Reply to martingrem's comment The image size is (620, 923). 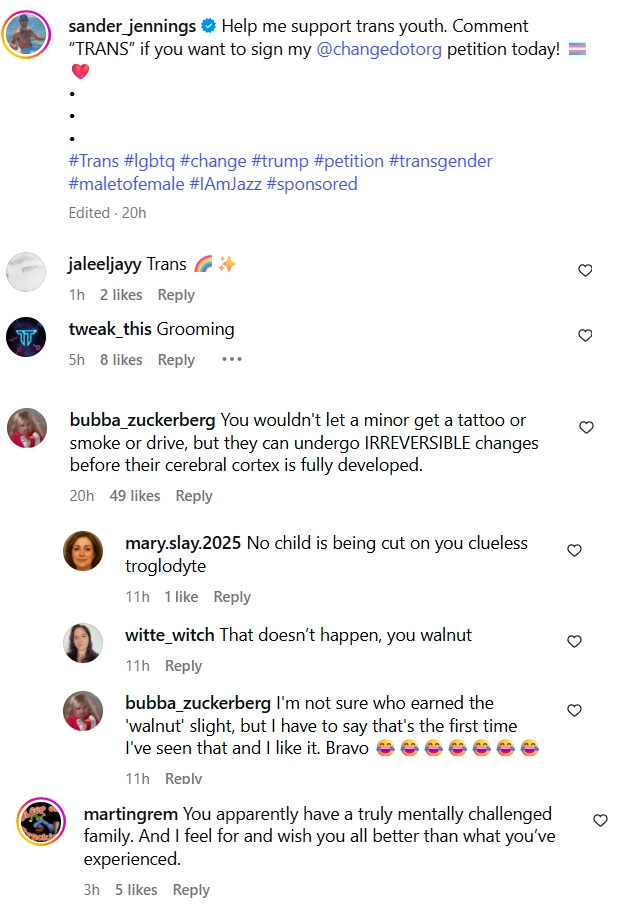tap(191, 890)
